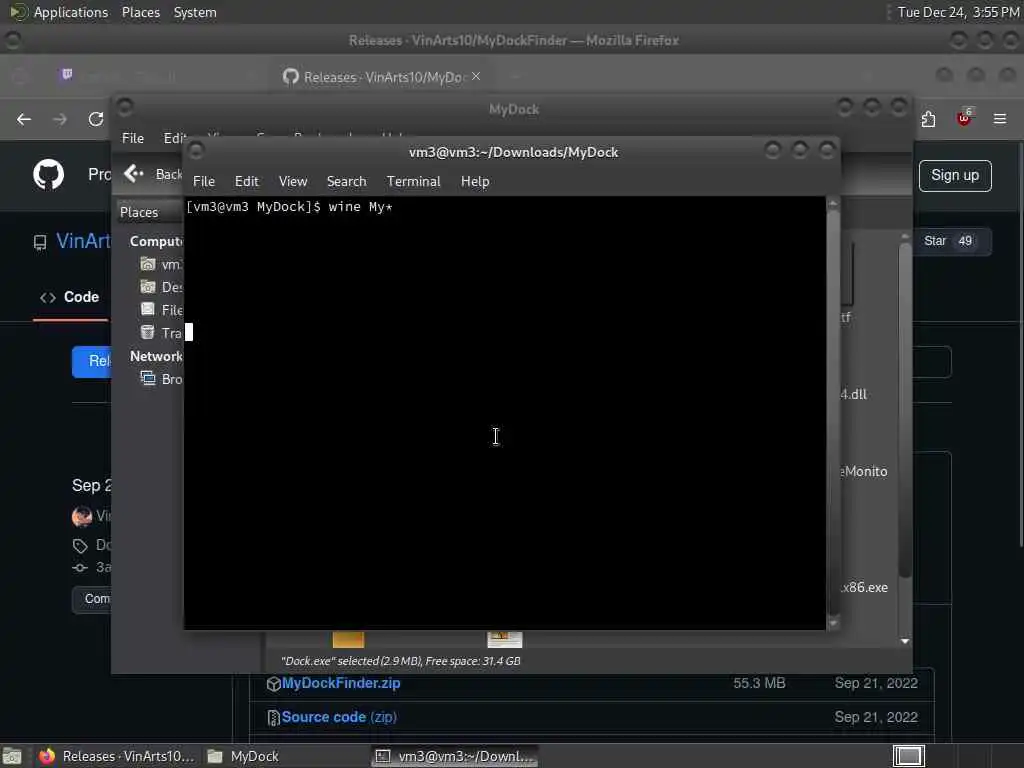This screenshot has width=1024, height=768.
Task: Click the commit icon under release date
Action: point(80,568)
